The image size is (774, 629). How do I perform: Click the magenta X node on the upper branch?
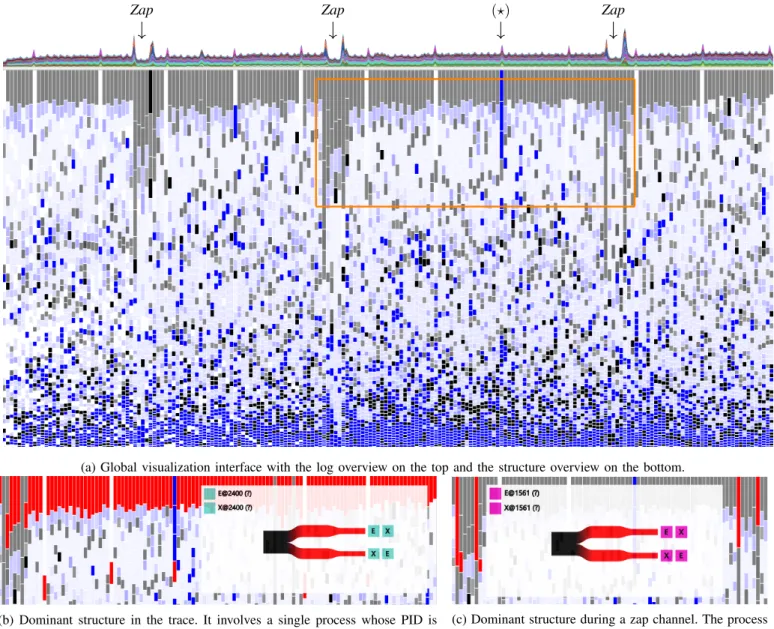click(681, 532)
